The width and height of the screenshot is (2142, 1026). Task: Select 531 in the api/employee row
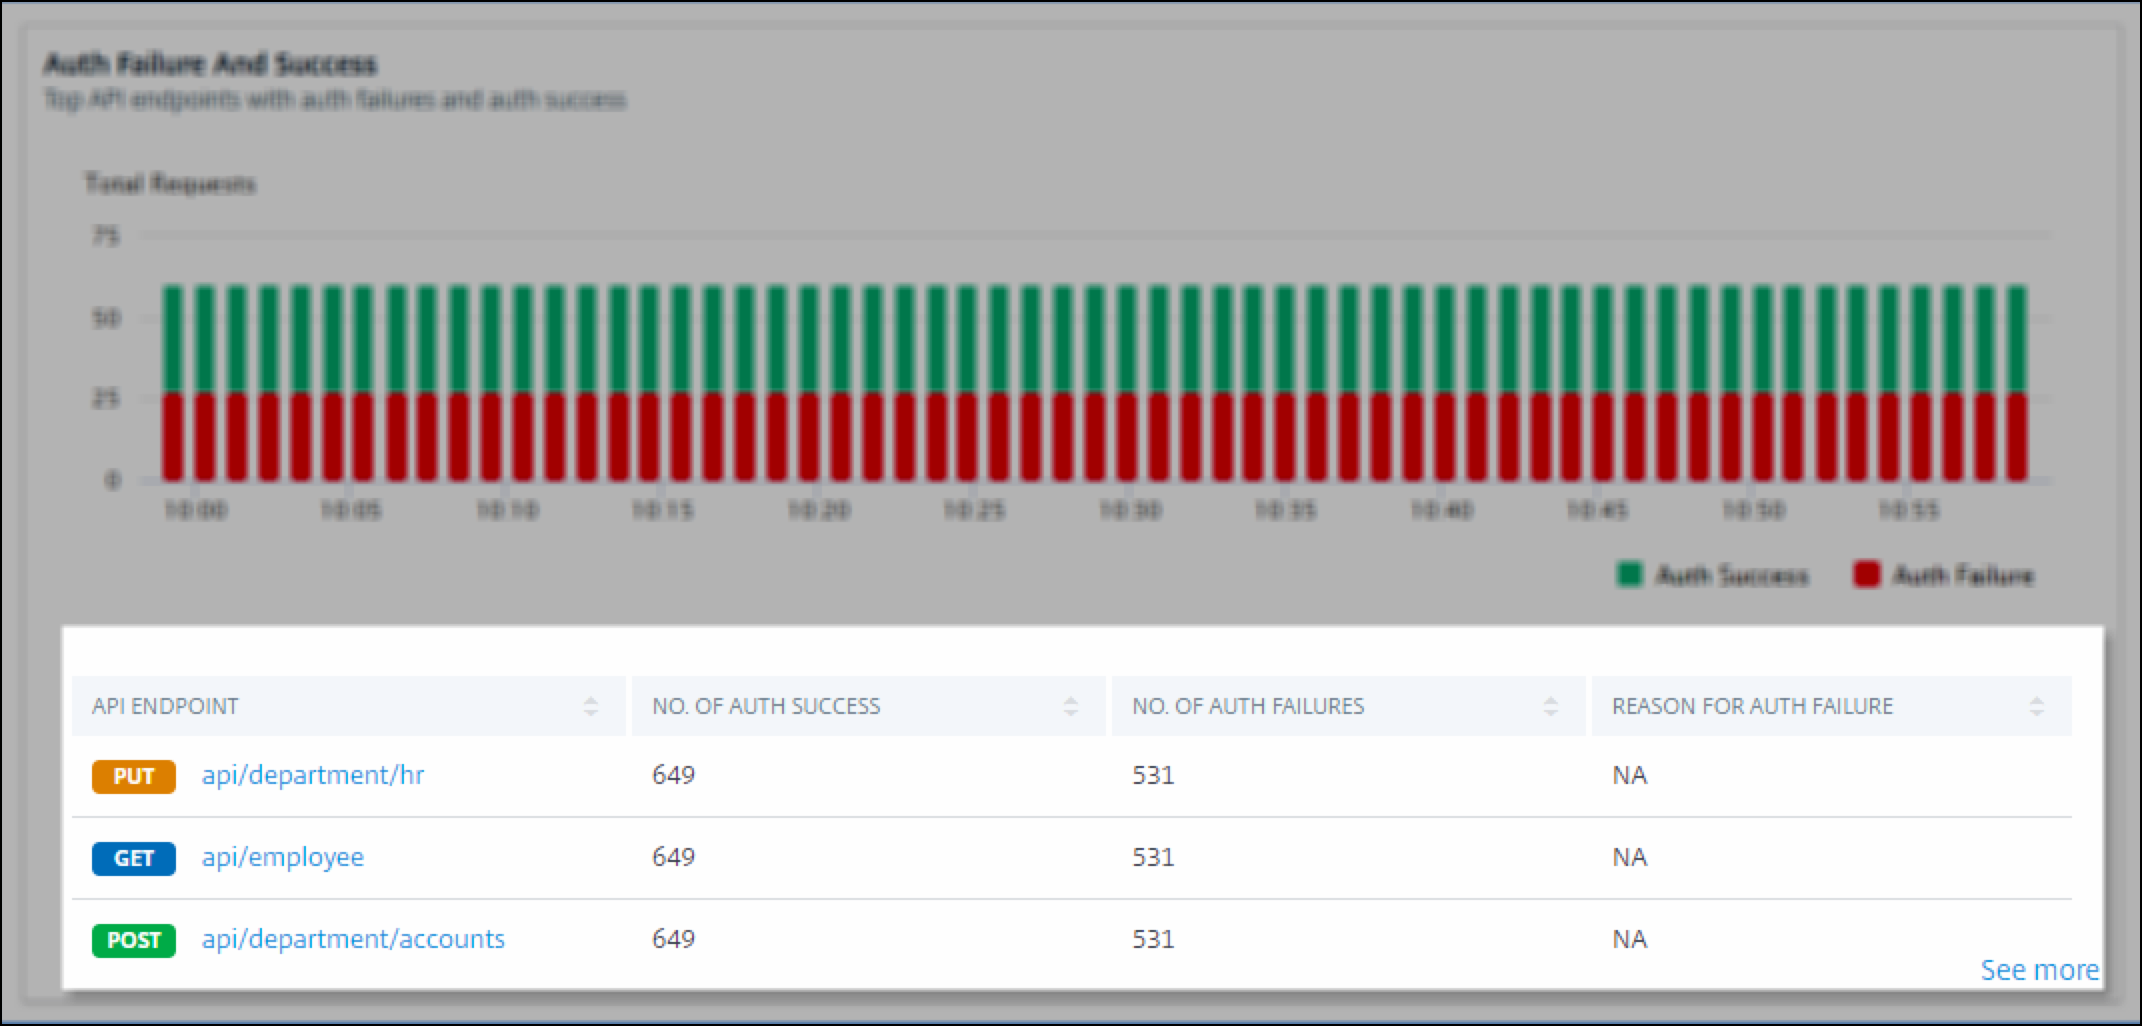click(x=1153, y=857)
